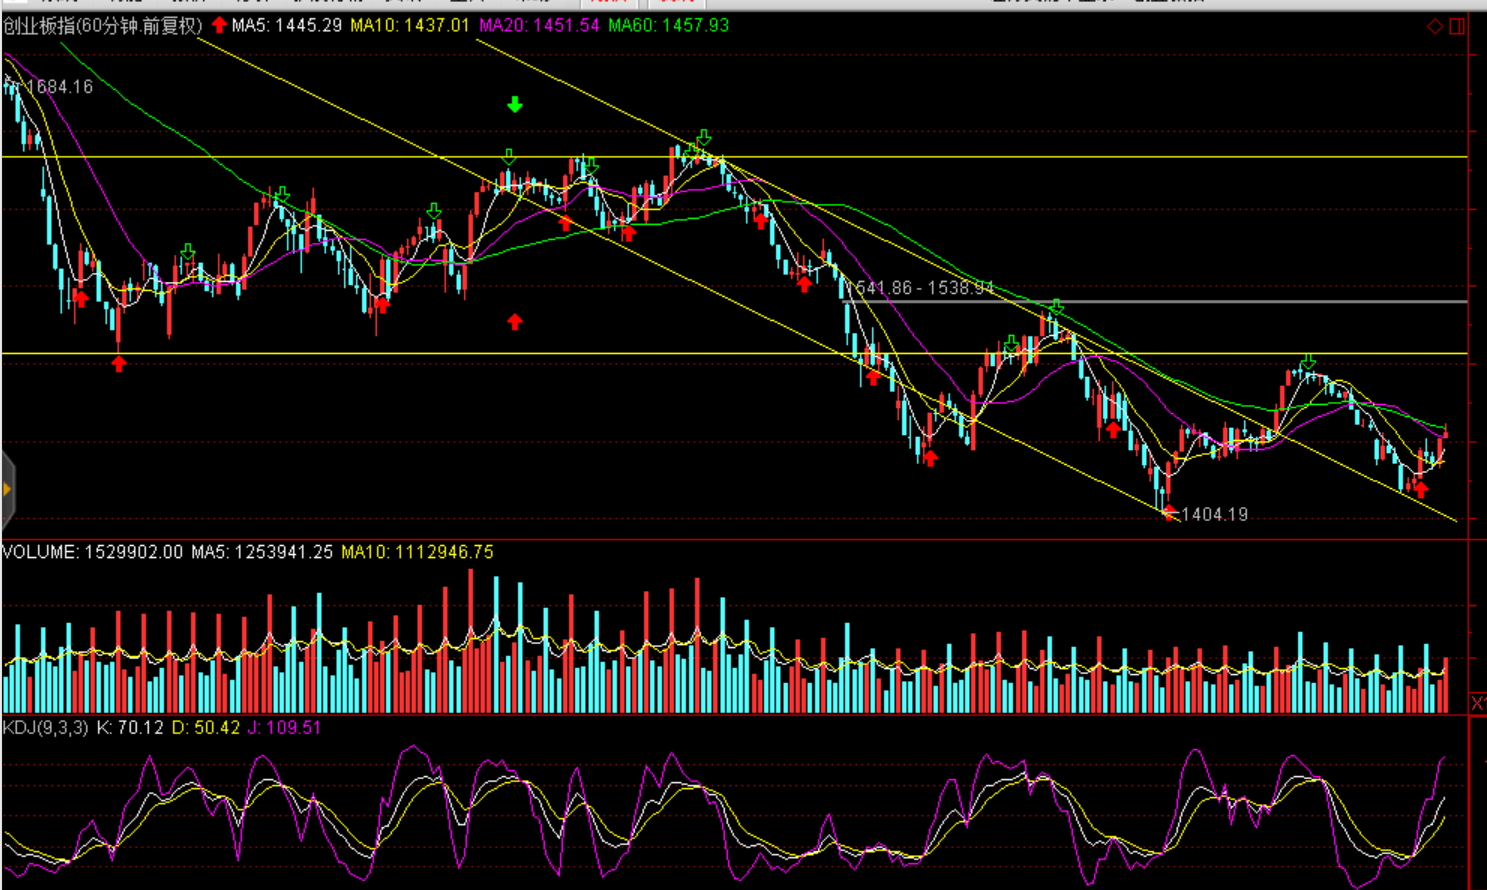Image resolution: width=1487 pixels, height=890 pixels.
Task: Click the 1404.19 low price label
Action: click(1214, 514)
